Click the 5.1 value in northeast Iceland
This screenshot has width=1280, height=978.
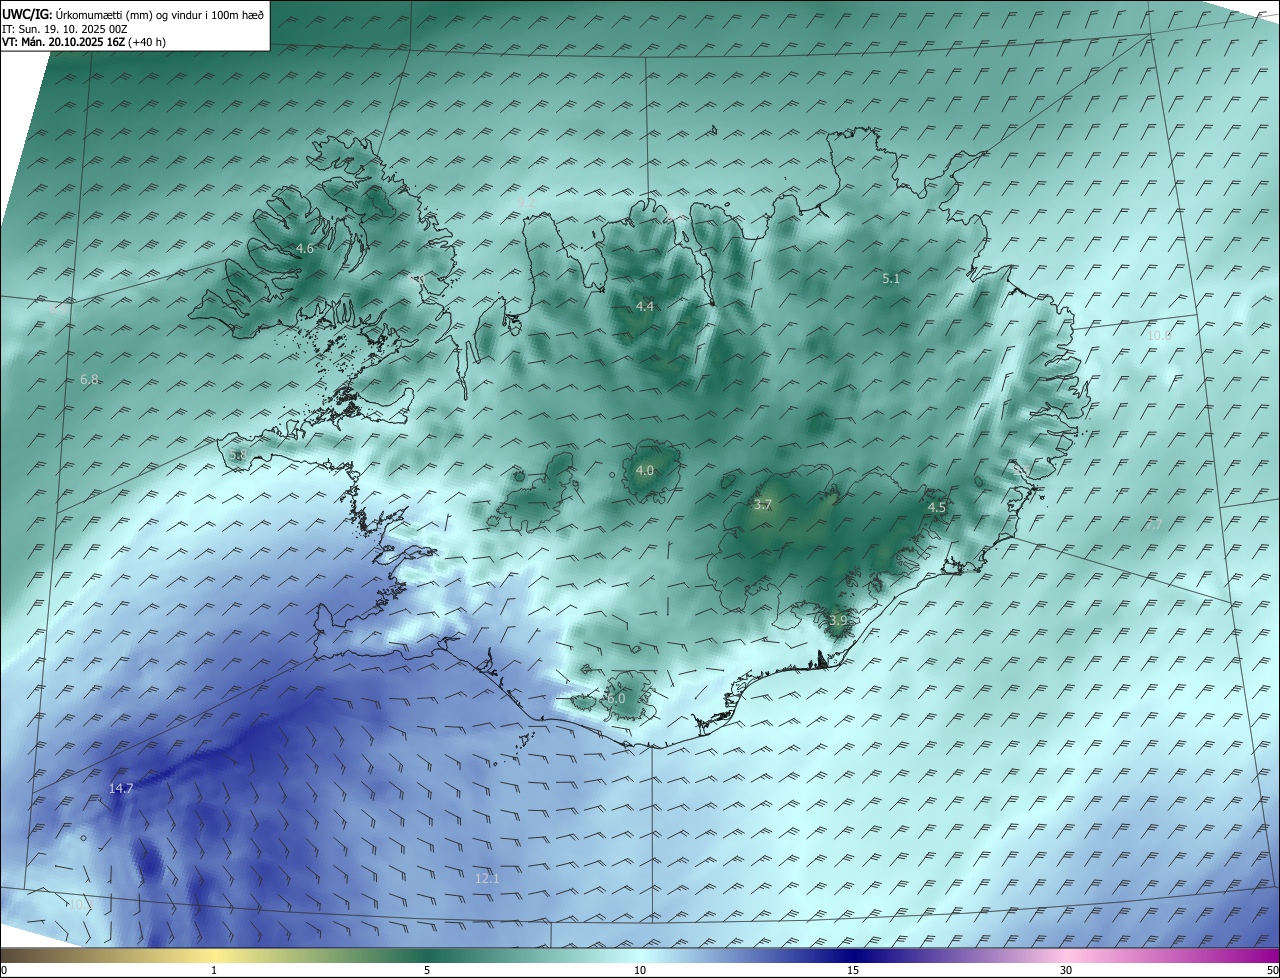tap(891, 278)
